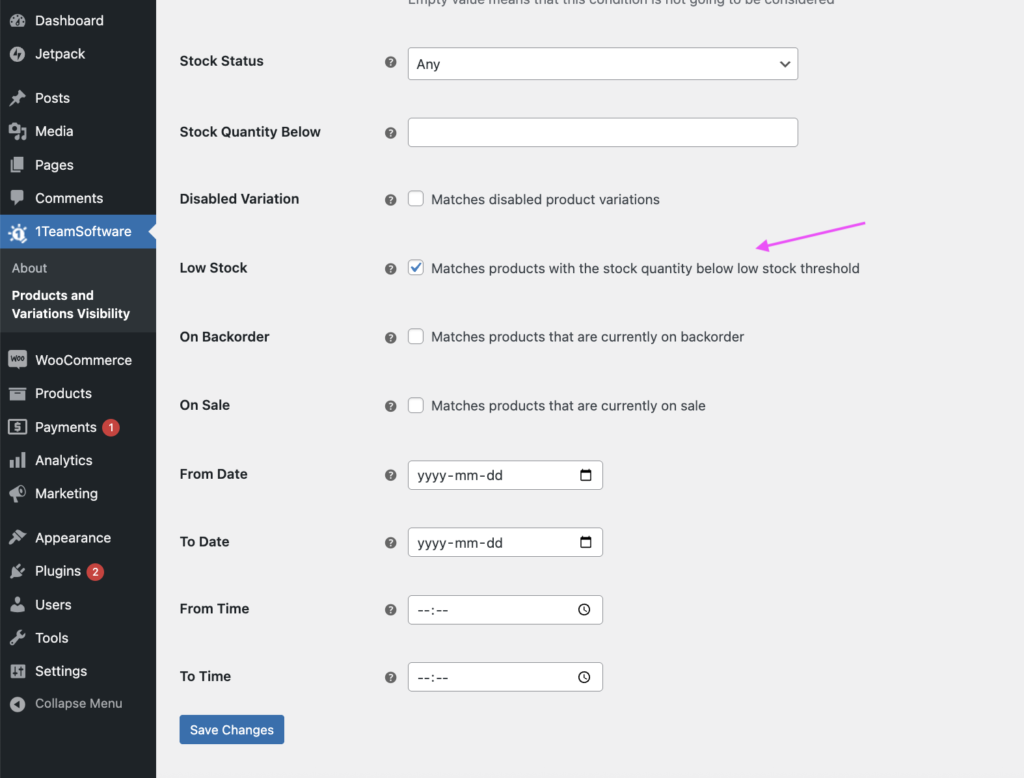The image size is (1024, 778).
Task: Open the Payments menu item
Action: (65, 427)
